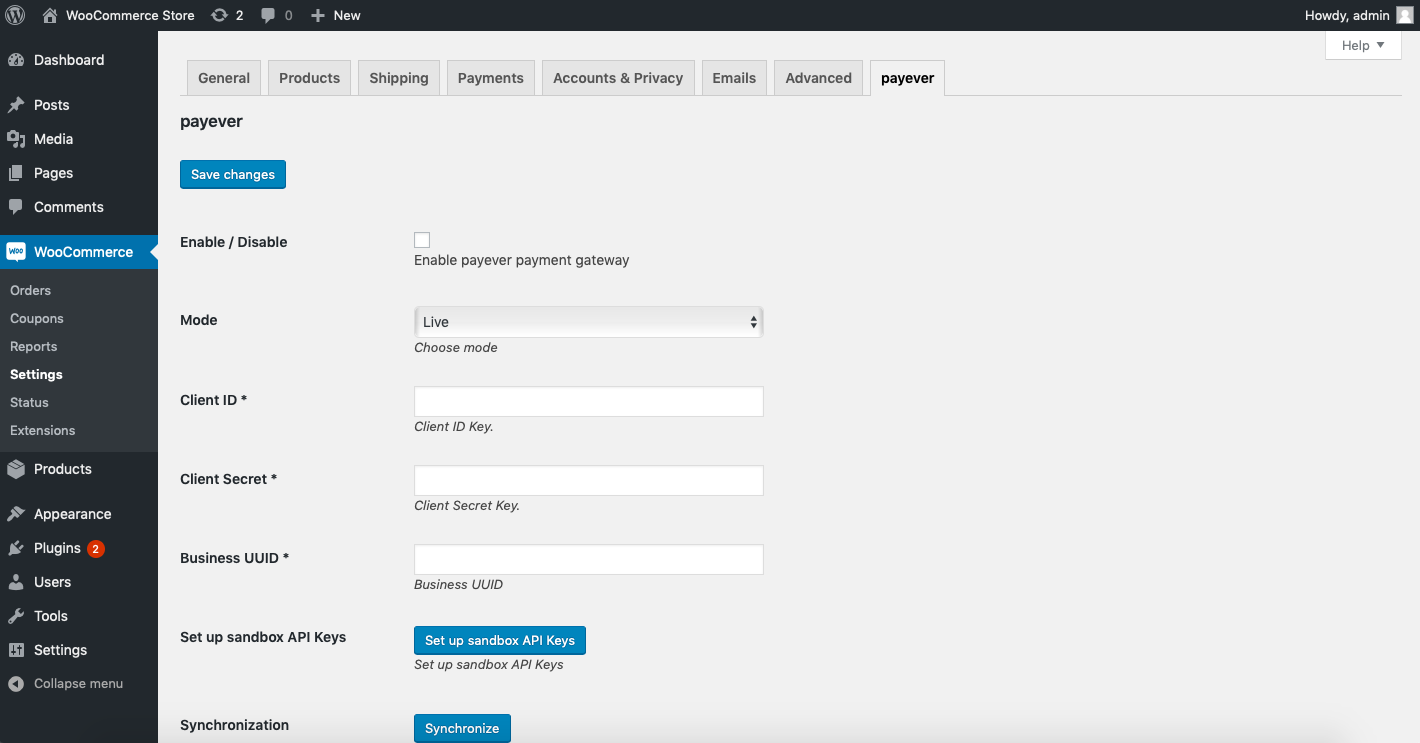The width and height of the screenshot is (1420, 743).
Task: Open the WooCommerce Store home icon
Action: 50,15
